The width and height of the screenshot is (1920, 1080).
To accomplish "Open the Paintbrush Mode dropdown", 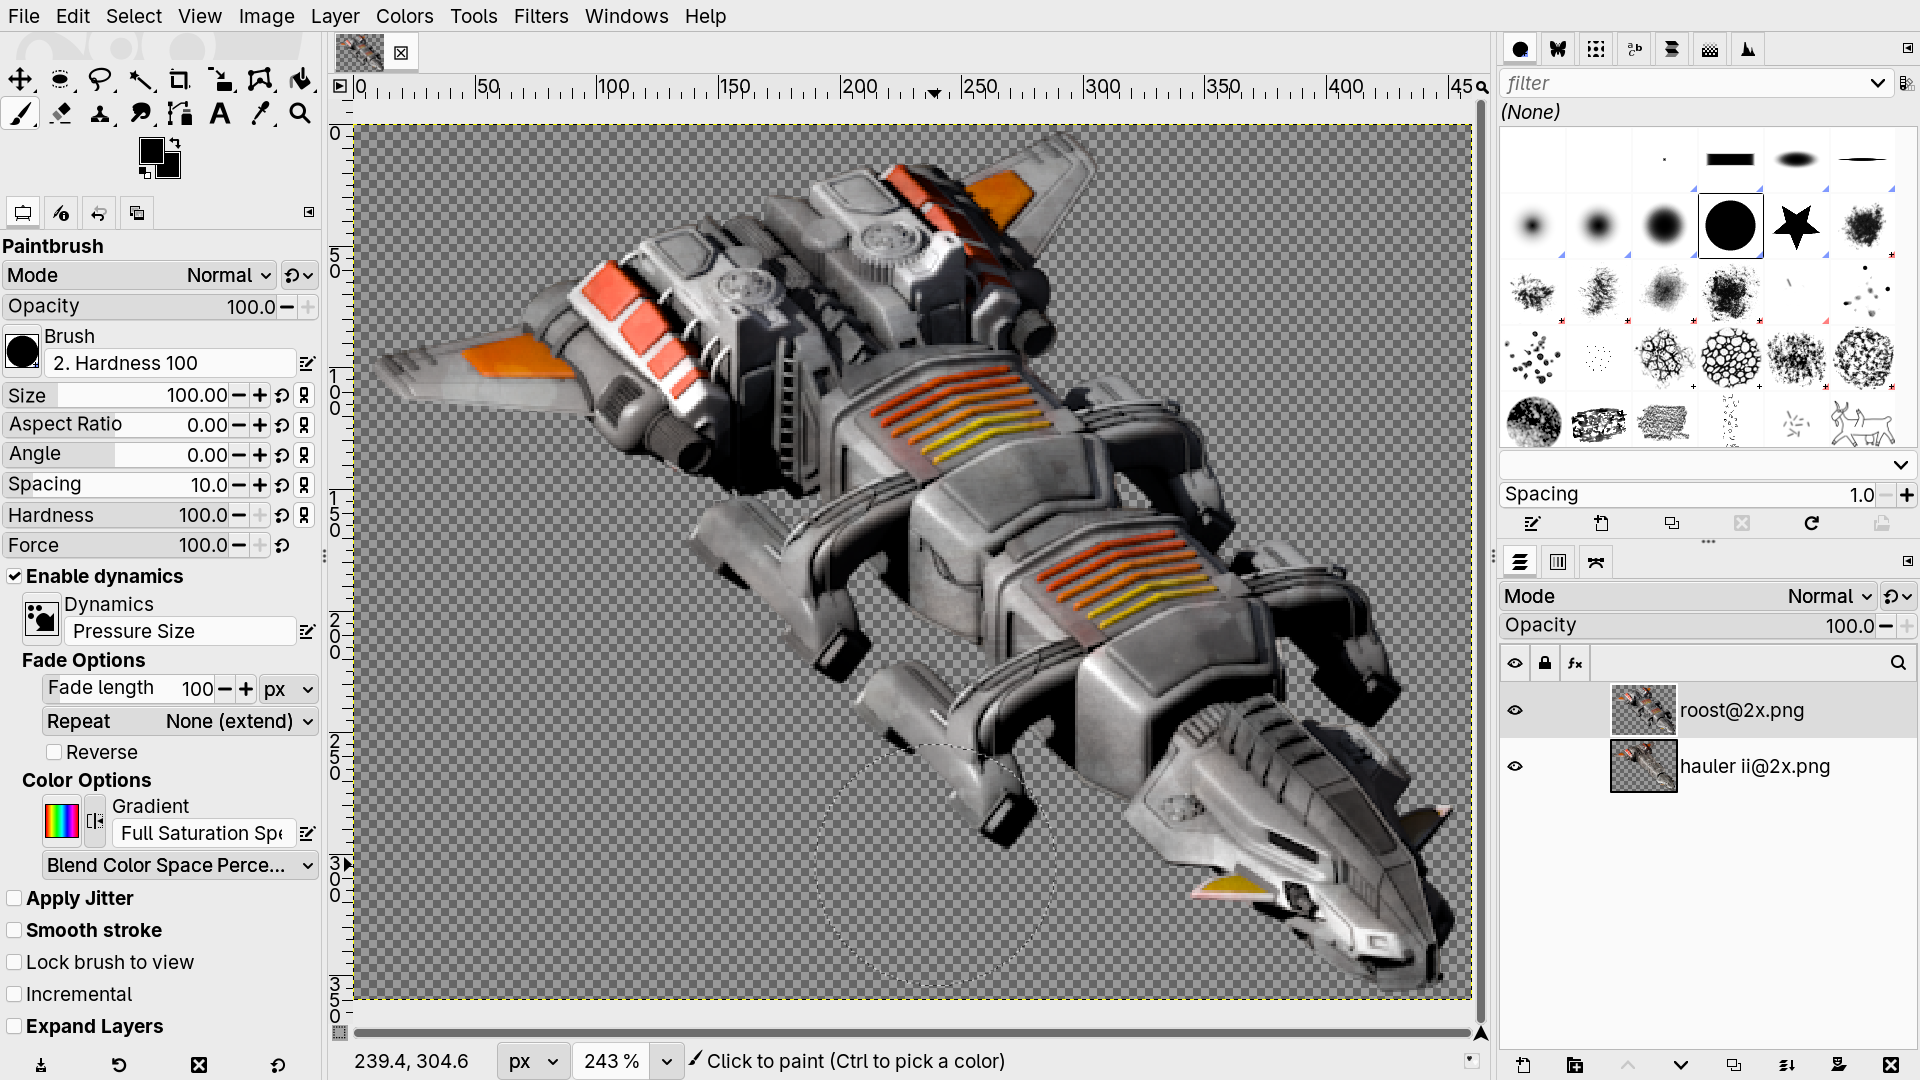I will point(139,275).
